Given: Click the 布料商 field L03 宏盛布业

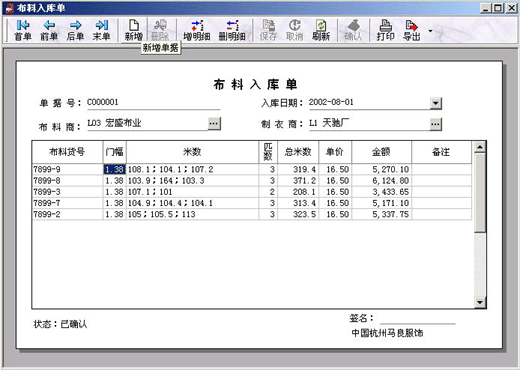Looking at the screenshot, I should (147, 123).
